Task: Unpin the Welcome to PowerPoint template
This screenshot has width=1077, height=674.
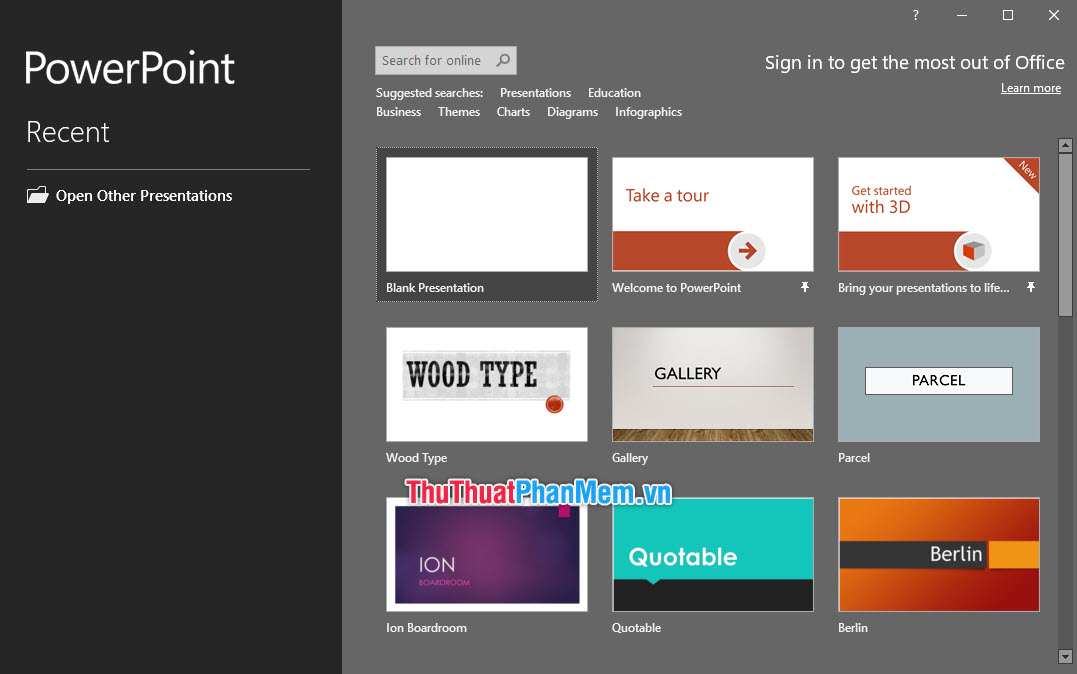Action: (805, 287)
